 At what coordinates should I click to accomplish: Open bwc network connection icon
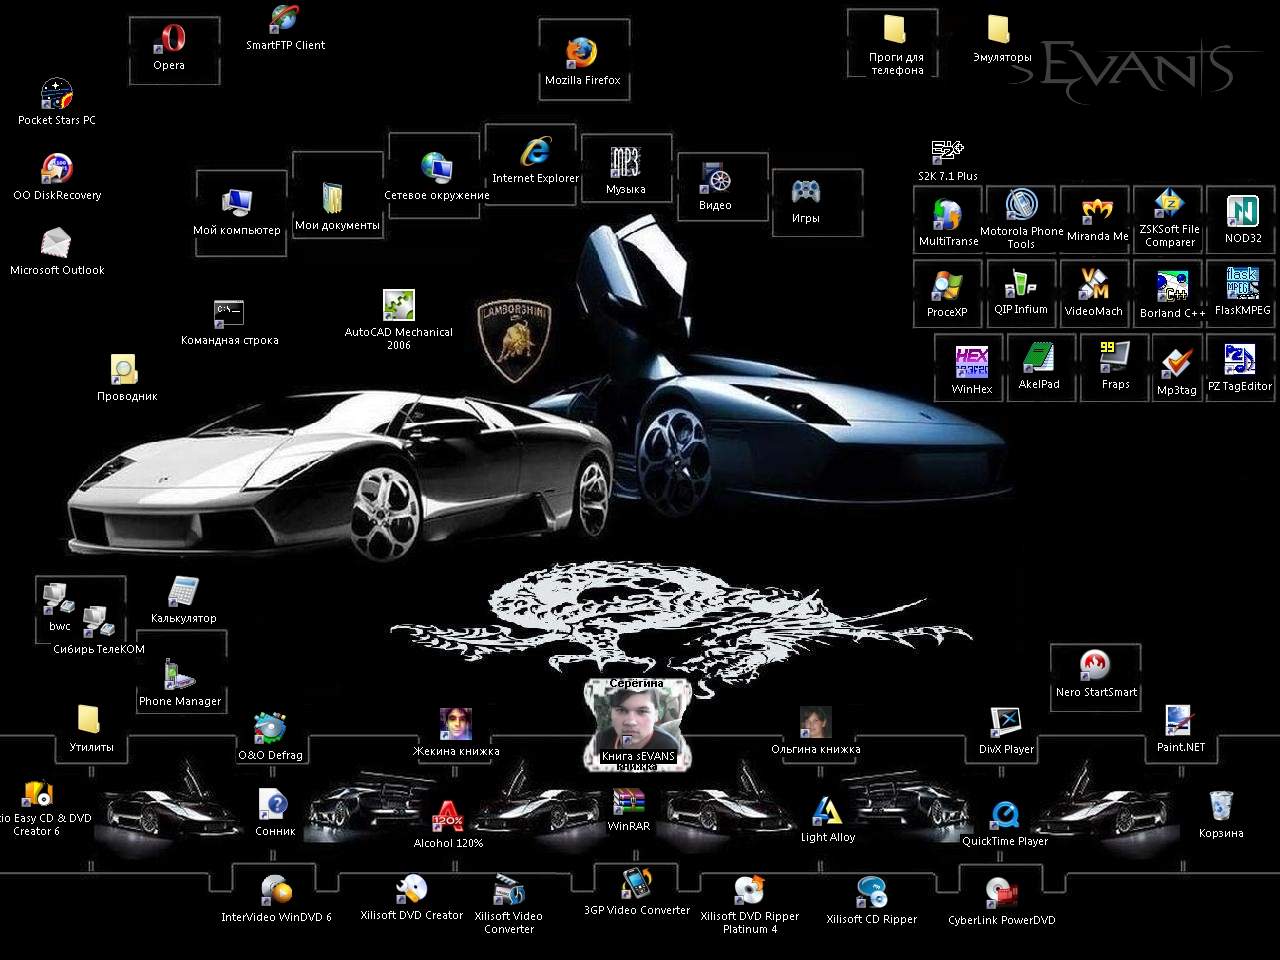[59, 600]
